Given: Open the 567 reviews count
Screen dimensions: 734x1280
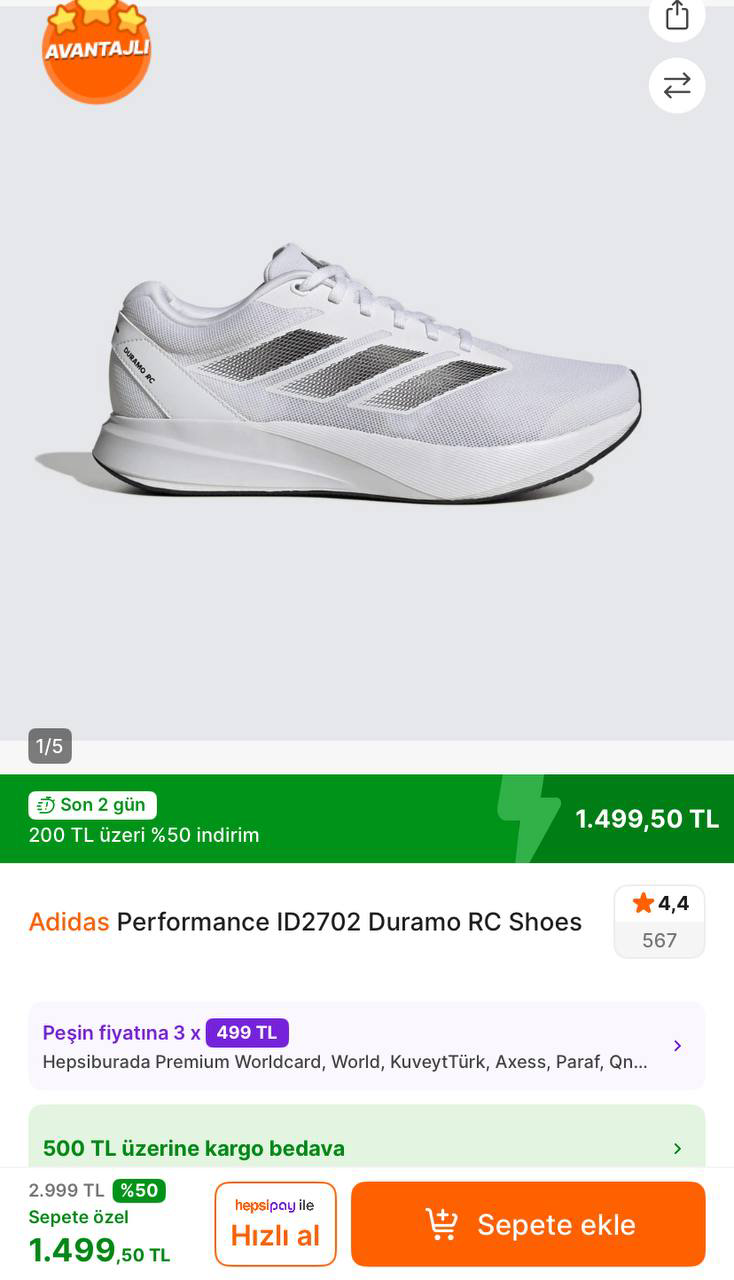Looking at the screenshot, I should [659, 940].
